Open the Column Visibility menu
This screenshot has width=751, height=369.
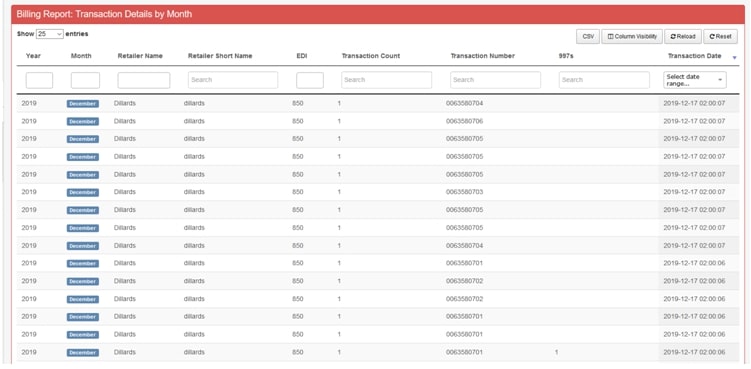(x=632, y=36)
